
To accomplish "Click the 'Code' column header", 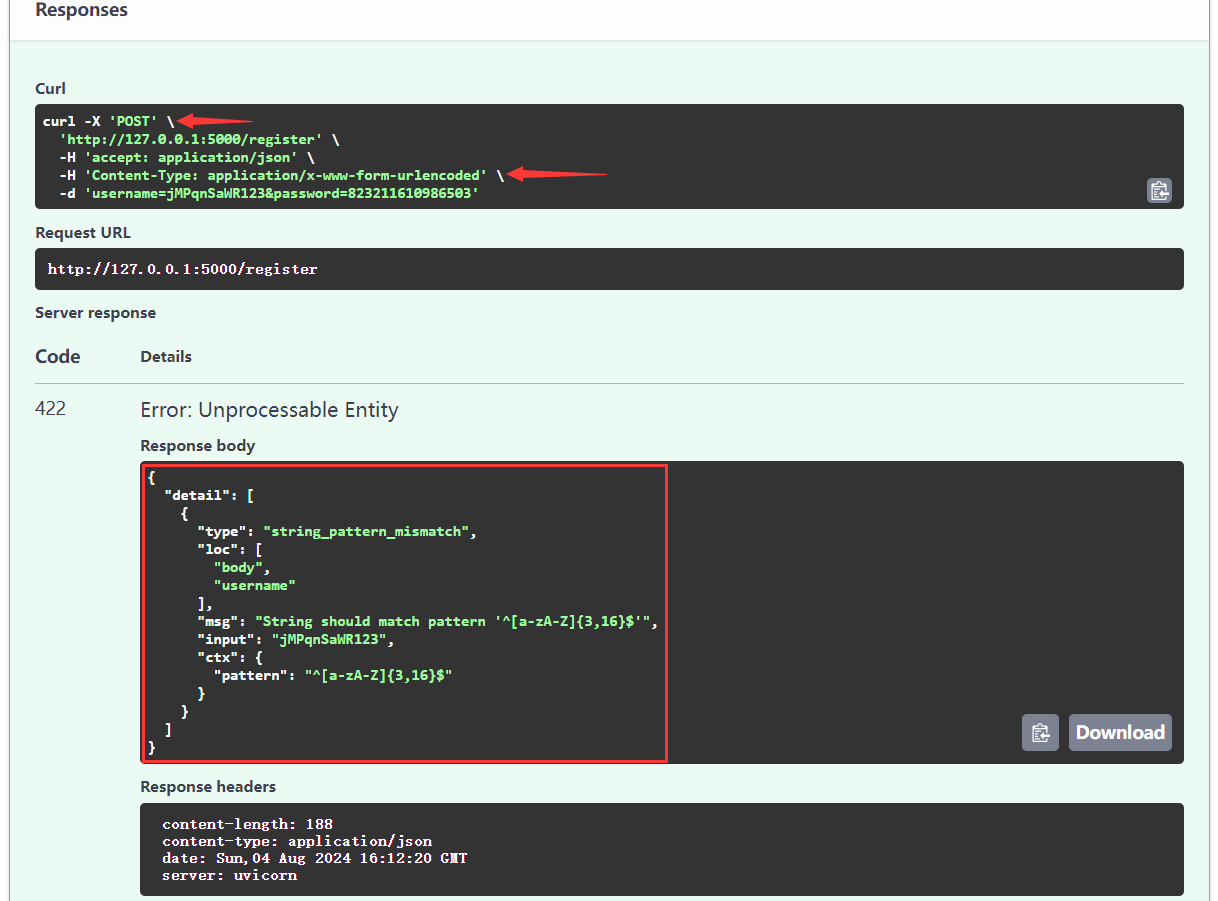I will coord(57,357).
